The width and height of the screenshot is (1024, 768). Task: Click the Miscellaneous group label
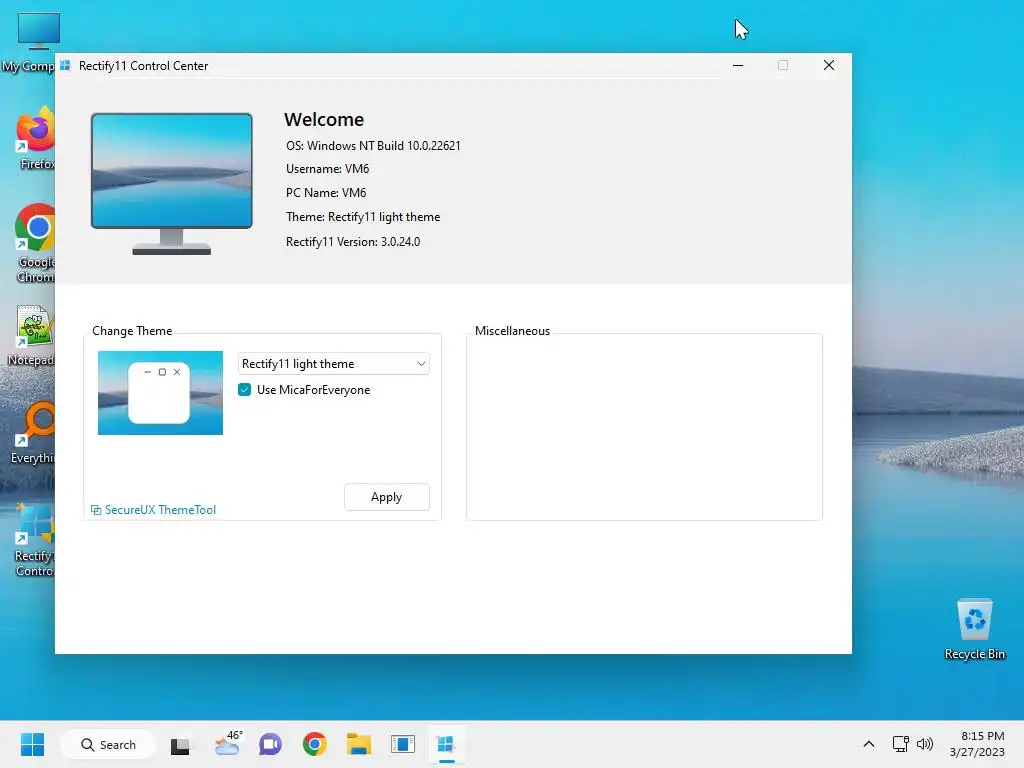[x=512, y=331]
